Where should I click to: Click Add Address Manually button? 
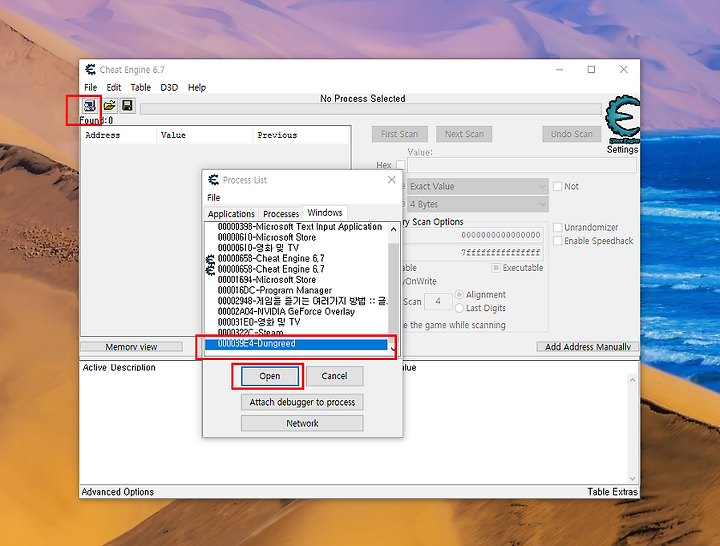coord(588,347)
